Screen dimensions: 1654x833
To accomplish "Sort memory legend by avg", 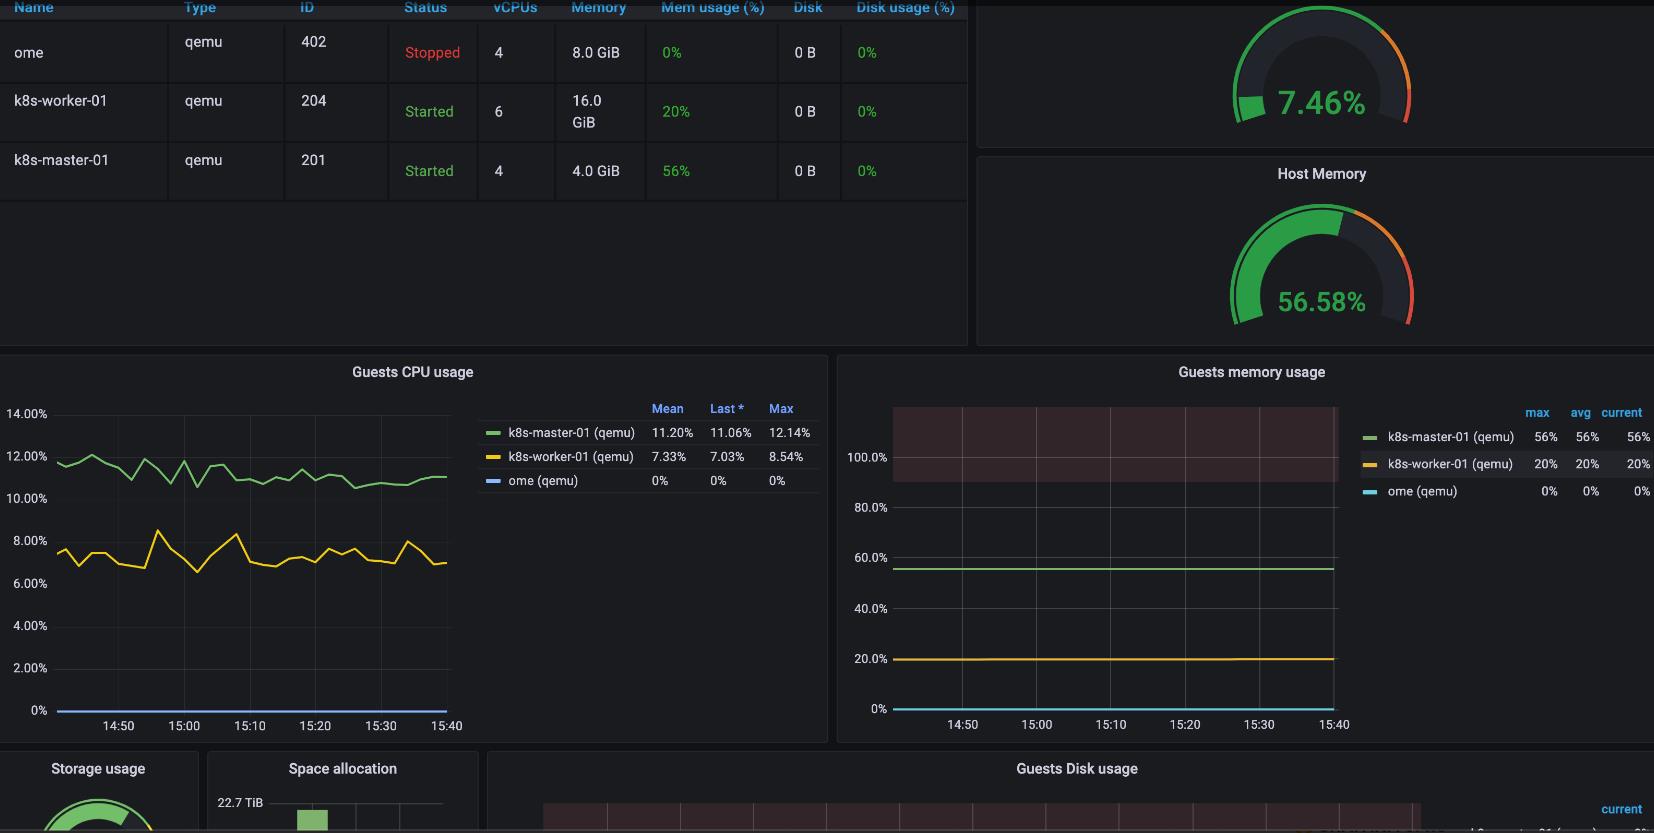I will 1580,413.
